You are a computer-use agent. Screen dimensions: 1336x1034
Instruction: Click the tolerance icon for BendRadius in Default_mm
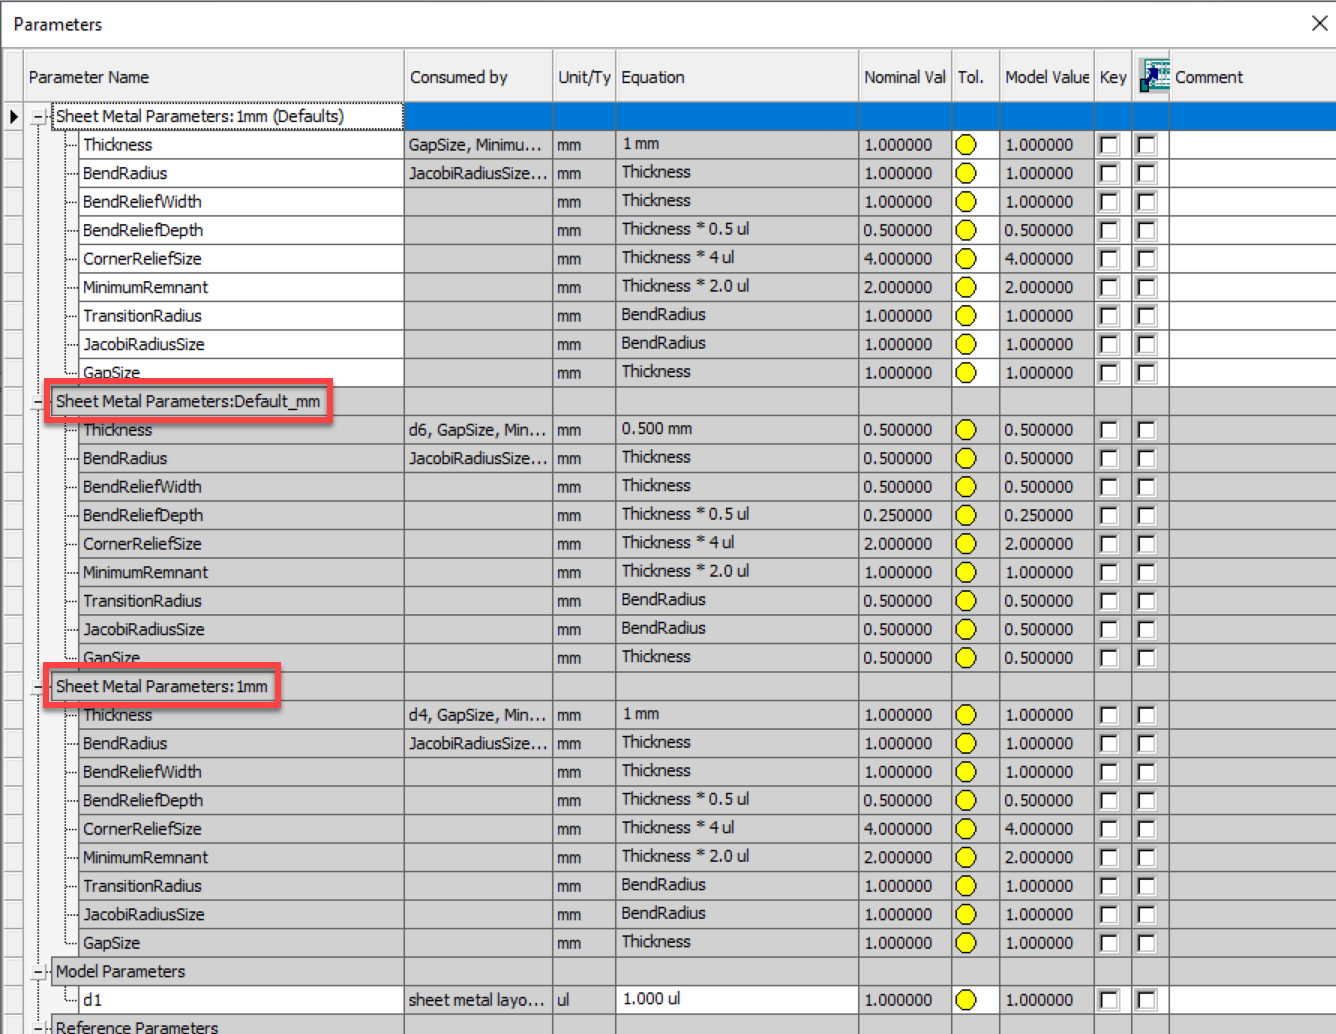click(x=966, y=458)
